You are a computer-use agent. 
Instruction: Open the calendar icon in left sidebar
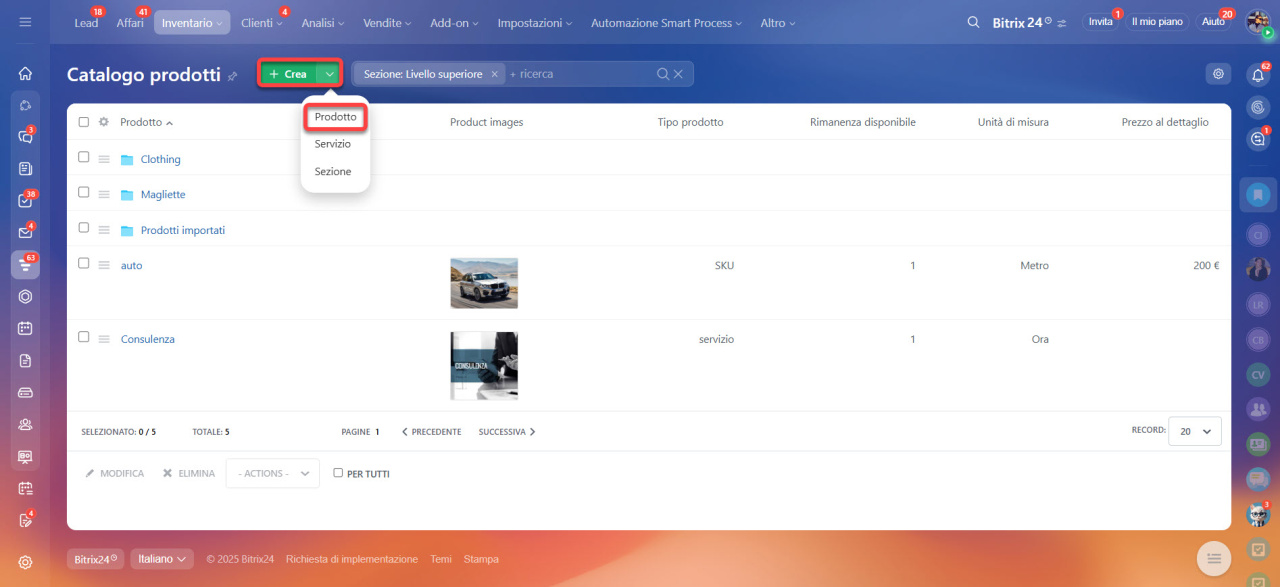coord(25,328)
